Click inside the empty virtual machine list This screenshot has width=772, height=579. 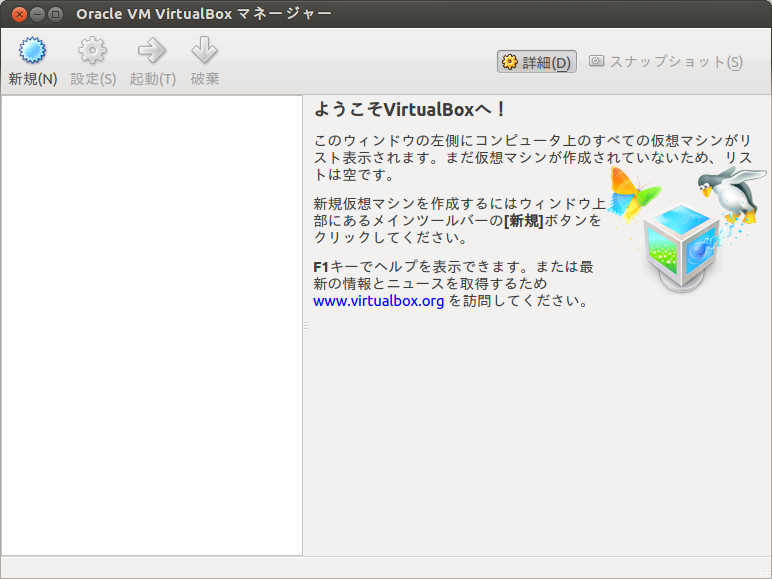coord(151,325)
